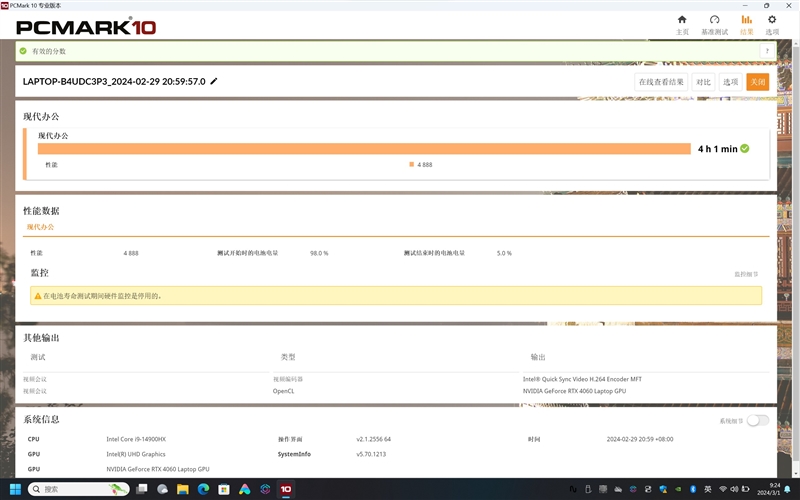Switch to the 结果 results tab
This screenshot has height=500, width=800.
(x=746, y=23)
